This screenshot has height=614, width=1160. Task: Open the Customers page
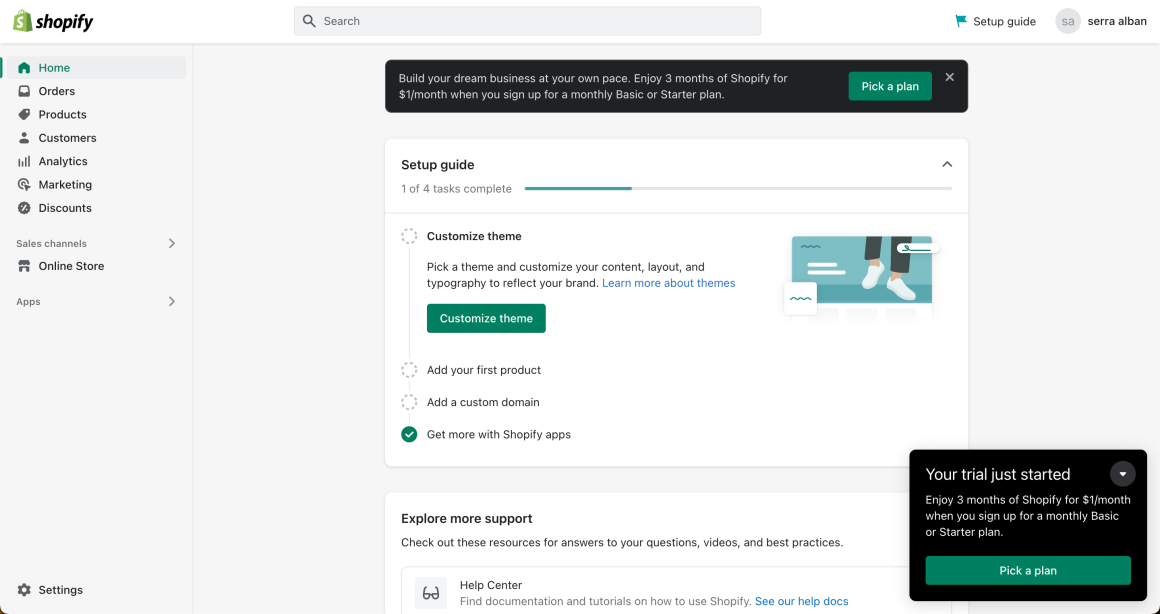66,137
